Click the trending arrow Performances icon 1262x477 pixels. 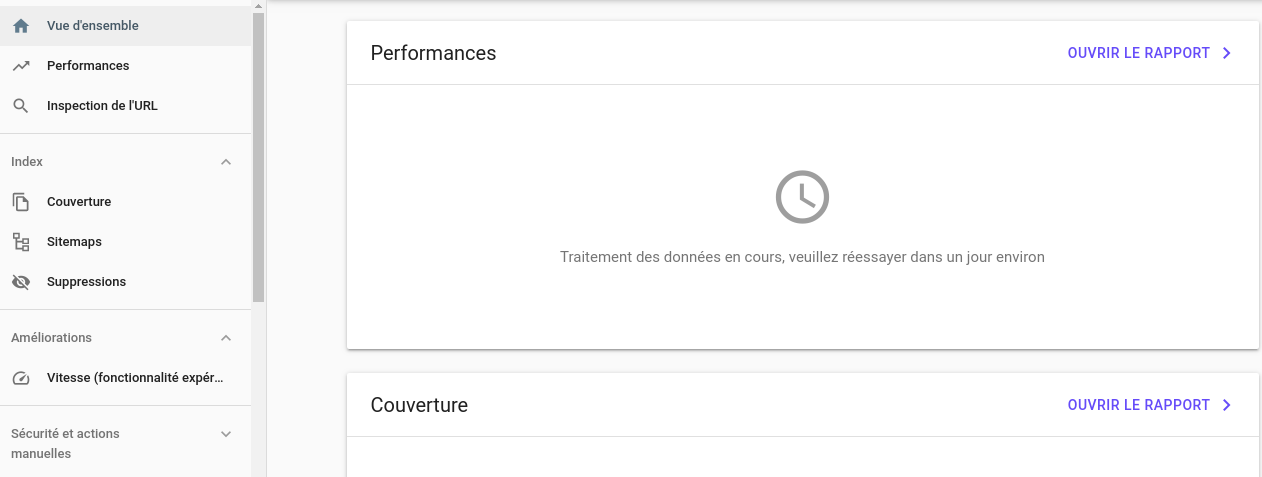pyautogui.click(x=21, y=66)
